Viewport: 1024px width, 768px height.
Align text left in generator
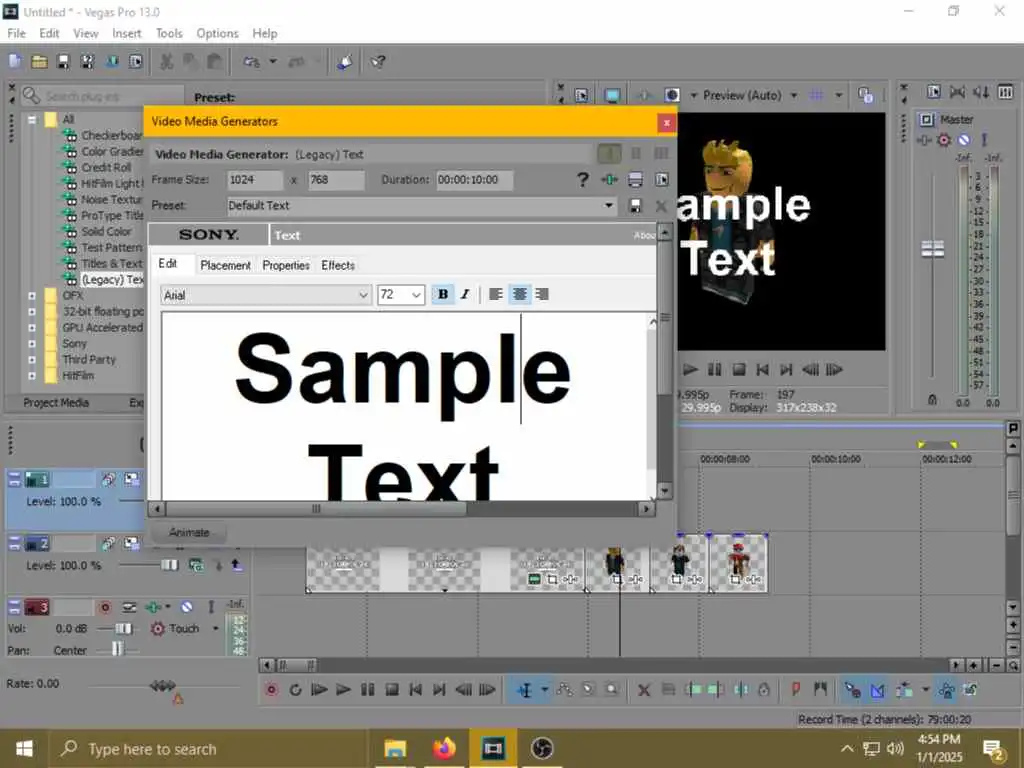coord(496,295)
